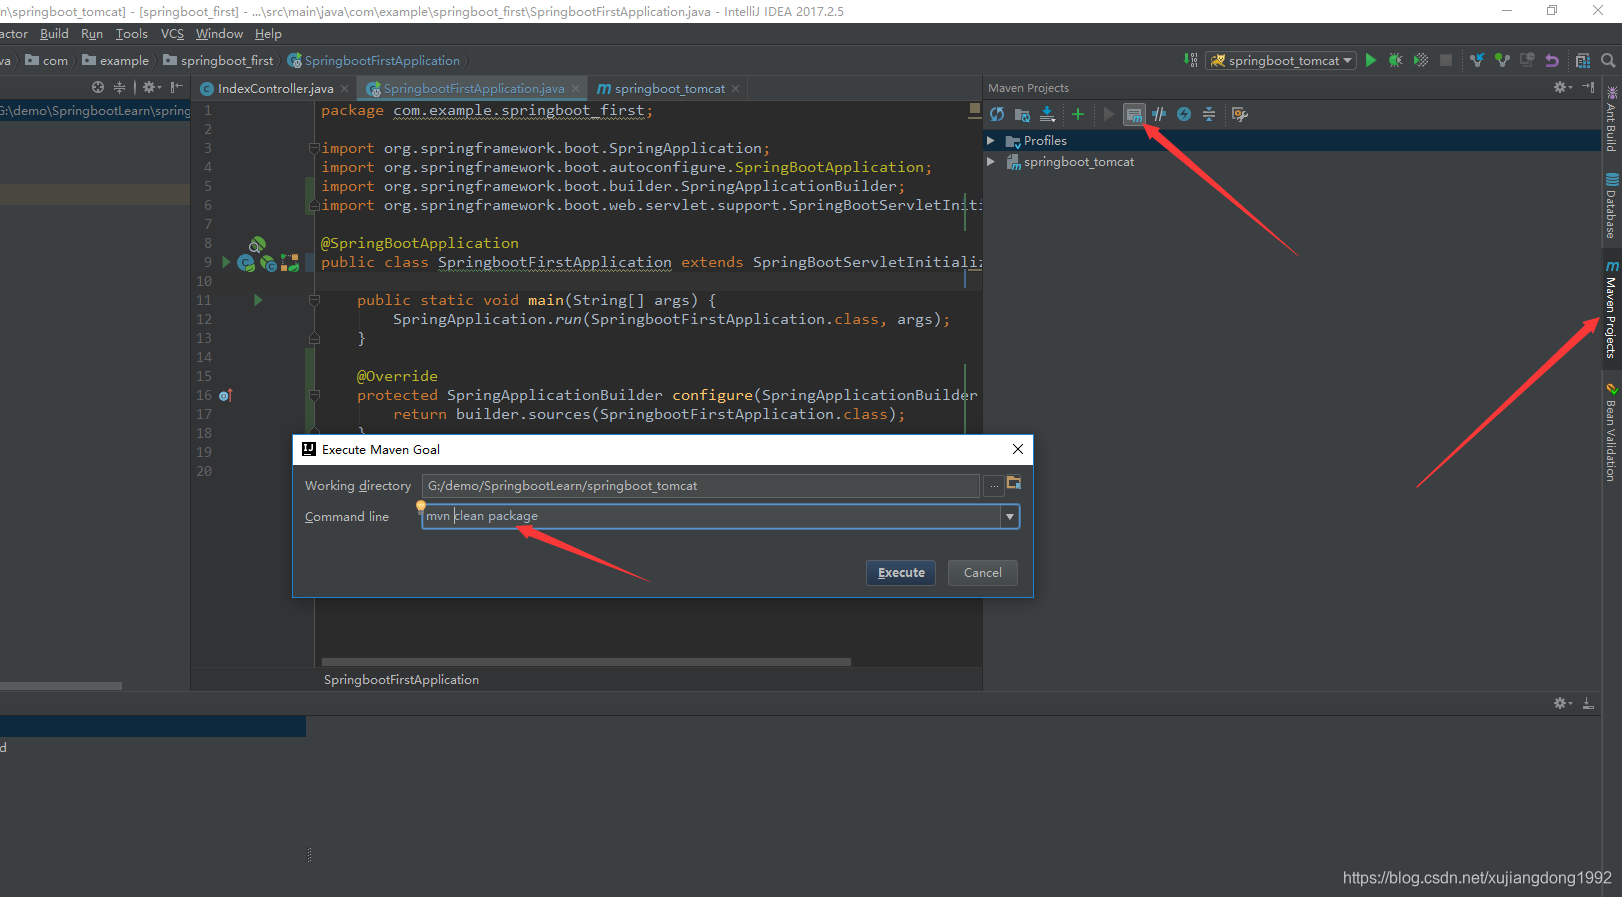1622x897 pixels.
Task: Click SpringbootFirstApplication breadcrumb
Action: (374, 61)
